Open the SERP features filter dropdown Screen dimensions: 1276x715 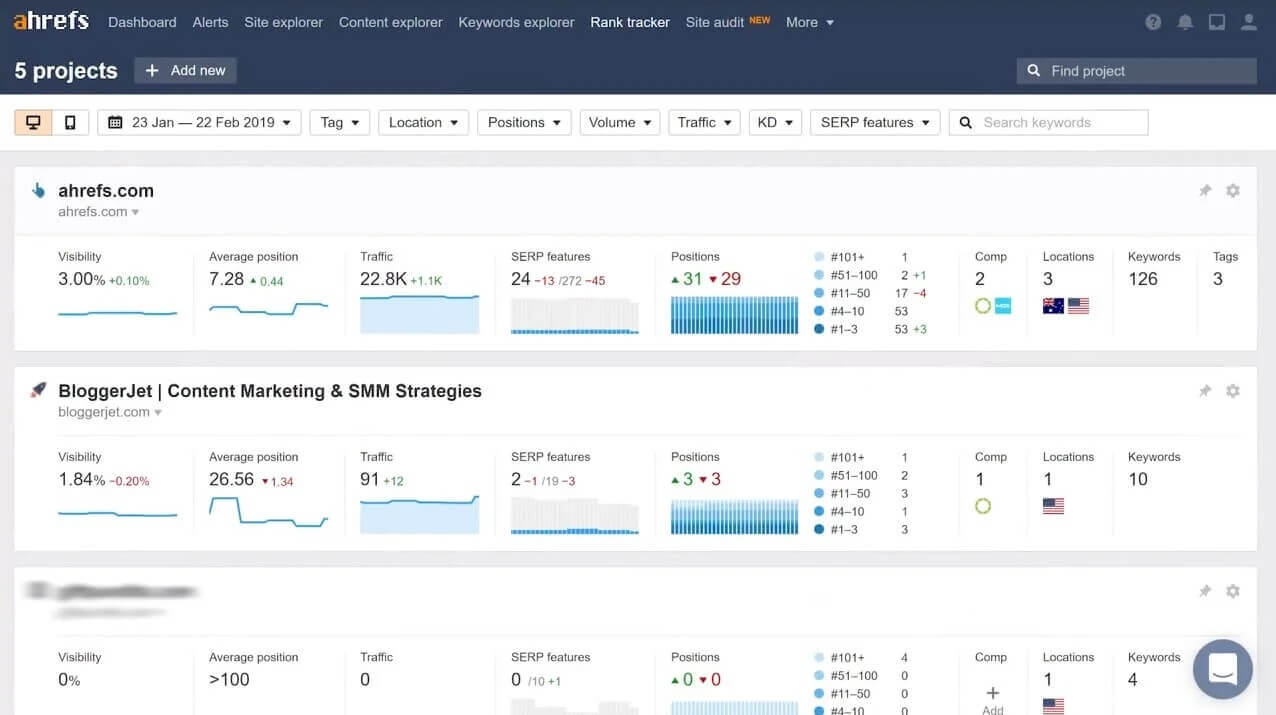point(875,122)
